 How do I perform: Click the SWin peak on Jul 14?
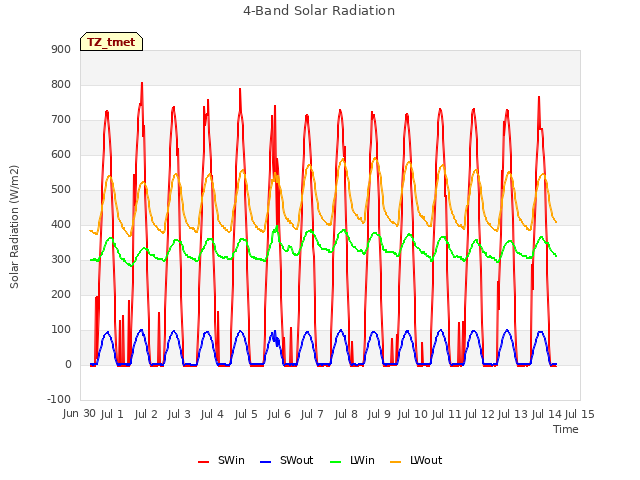click(x=539, y=97)
